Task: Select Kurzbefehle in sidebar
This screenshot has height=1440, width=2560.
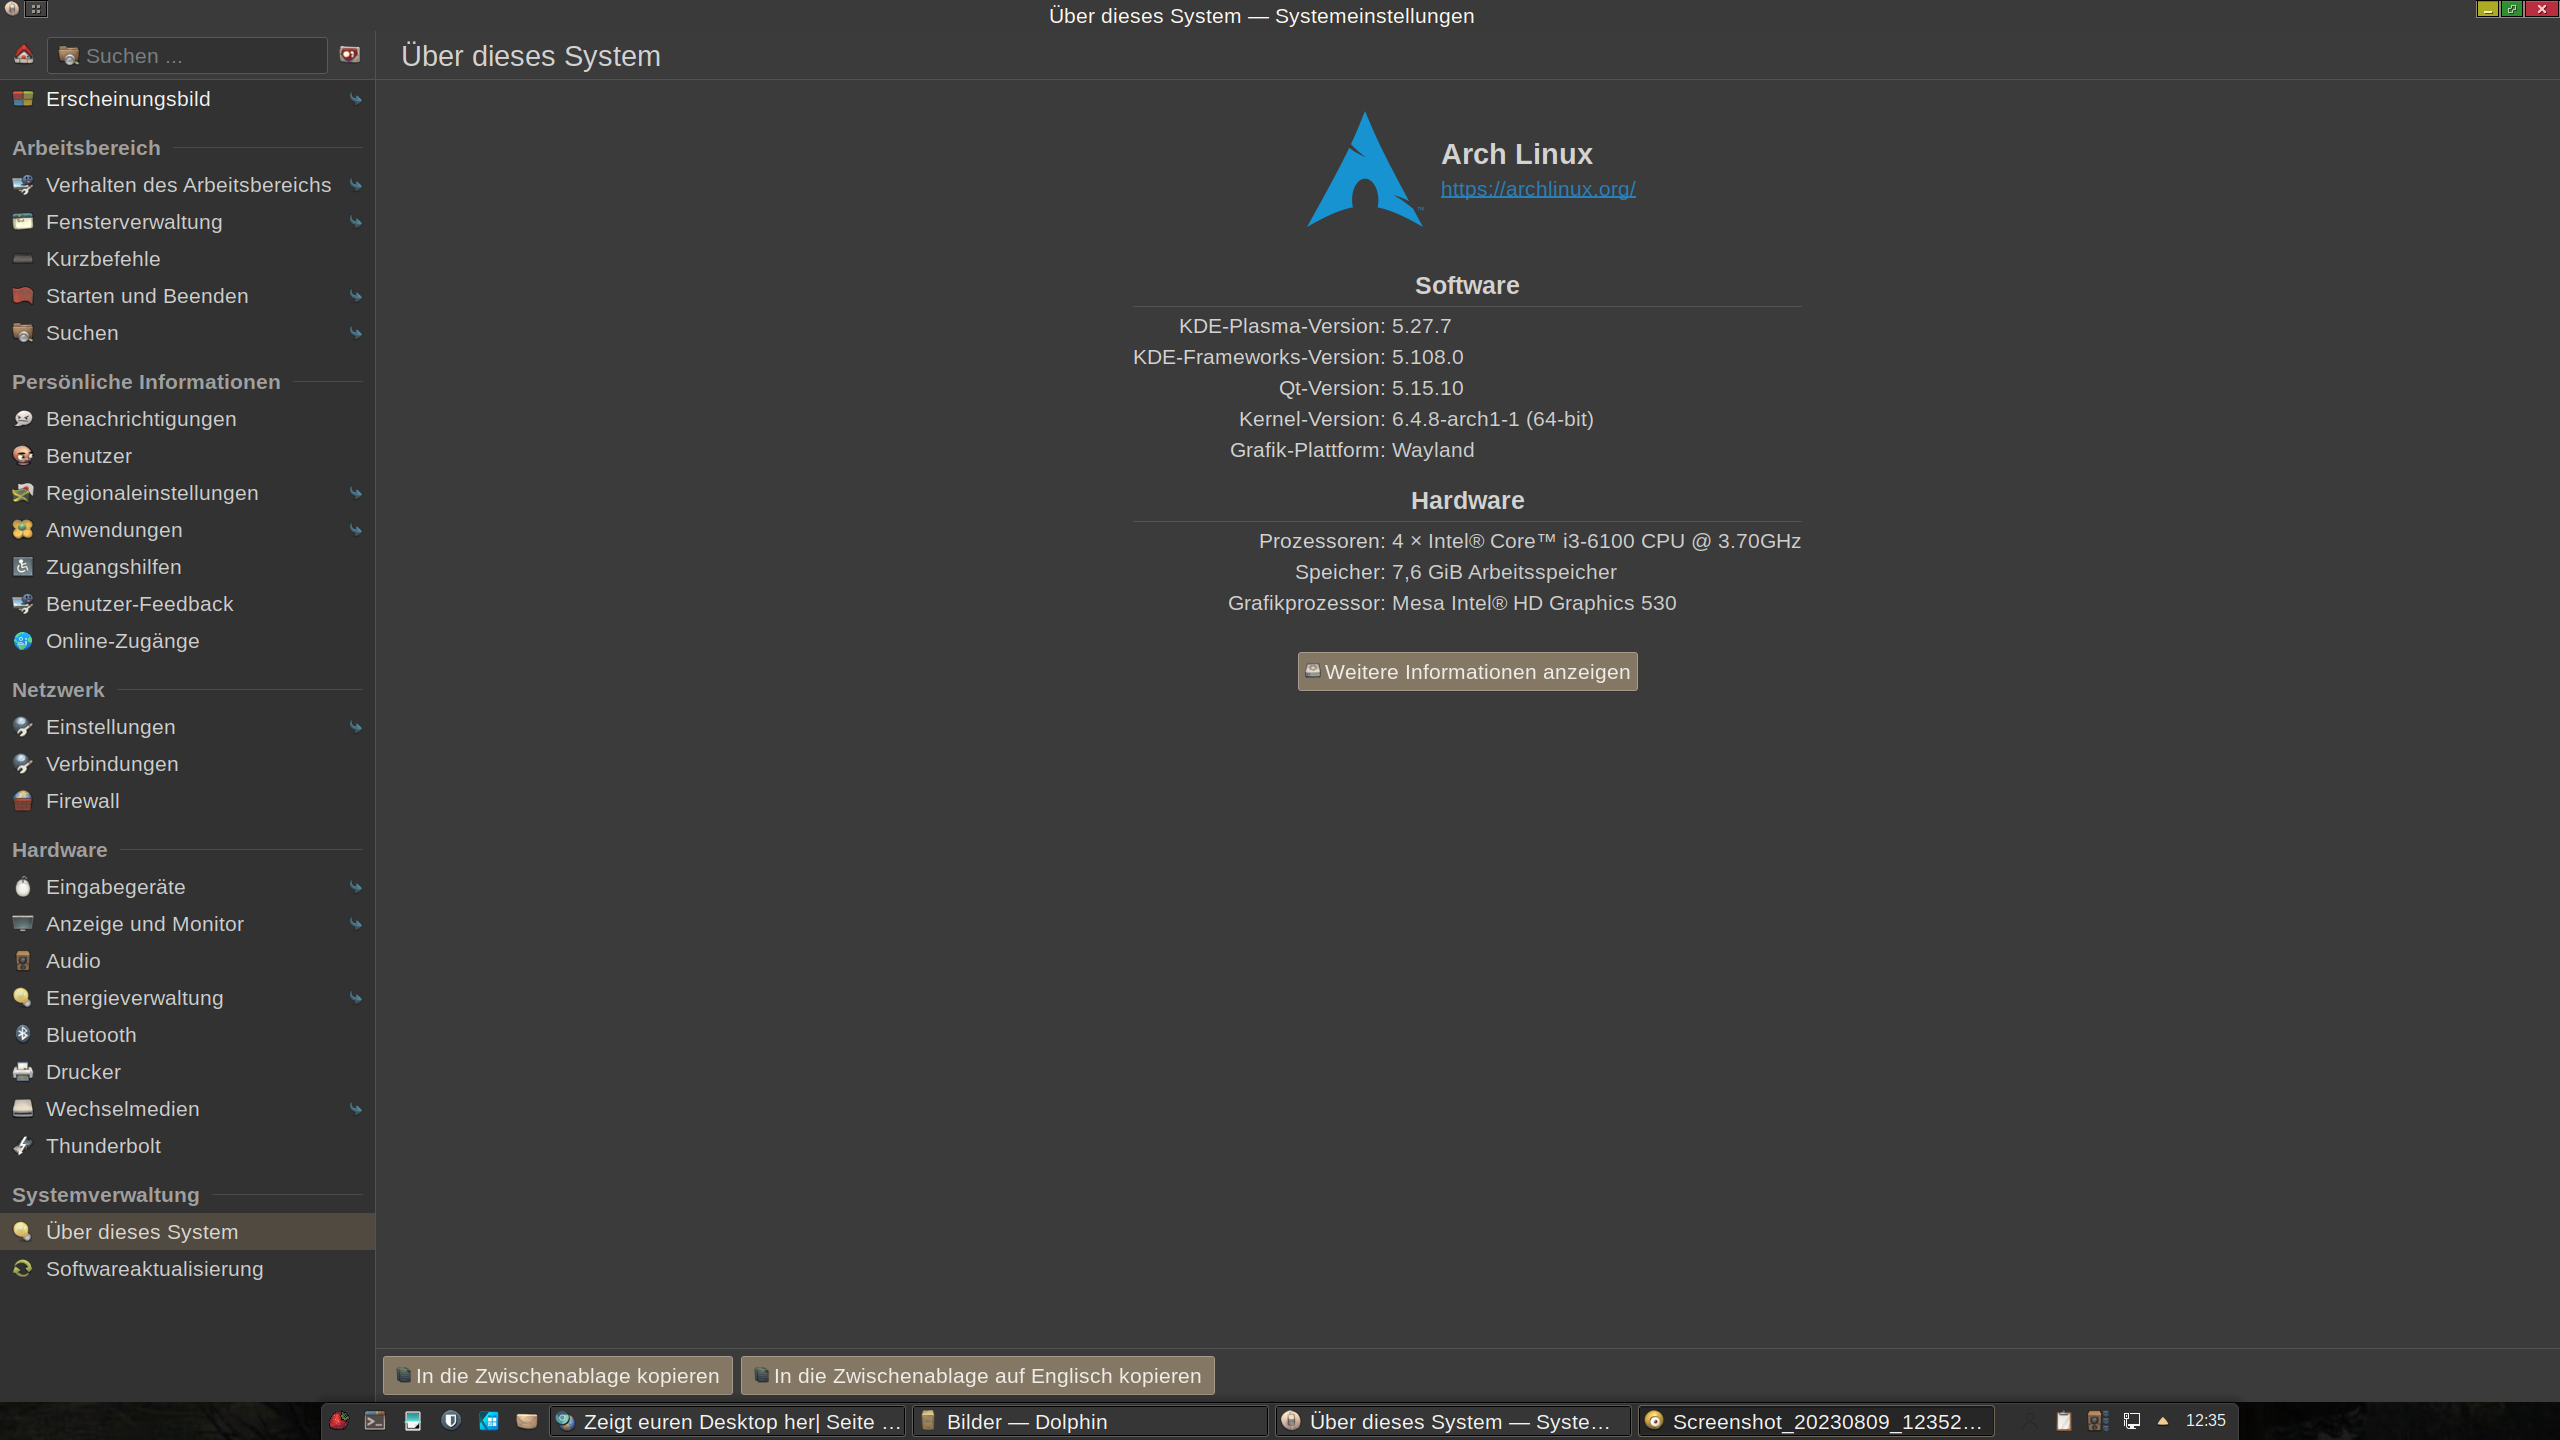Action: pyautogui.click(x=103, y=259)
